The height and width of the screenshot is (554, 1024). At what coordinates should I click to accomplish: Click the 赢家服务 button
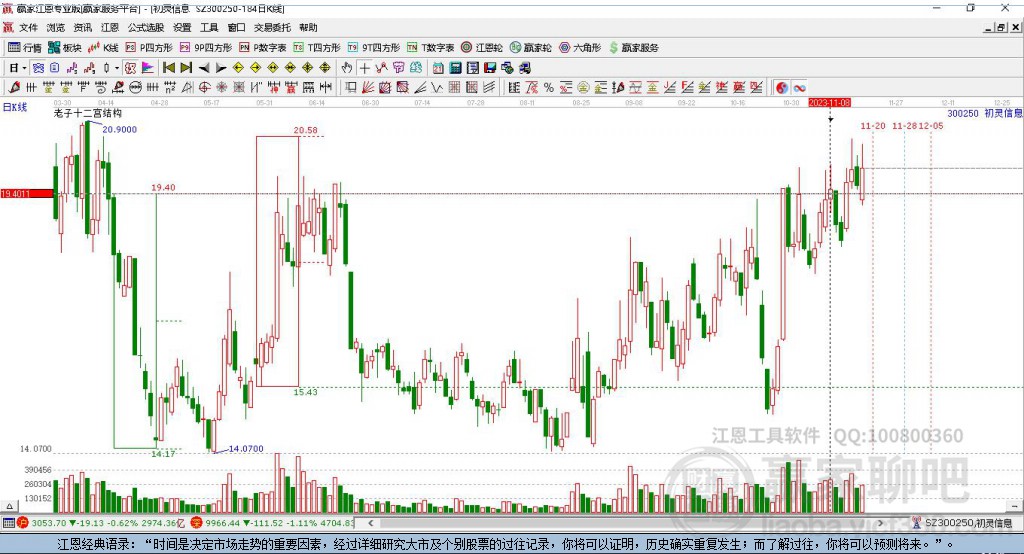click(632, 47)
